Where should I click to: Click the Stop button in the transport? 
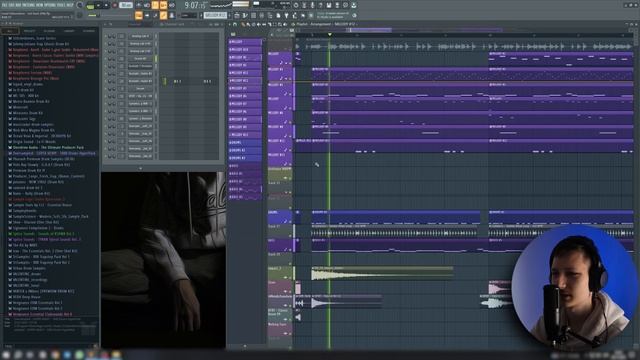coord(107,6)
